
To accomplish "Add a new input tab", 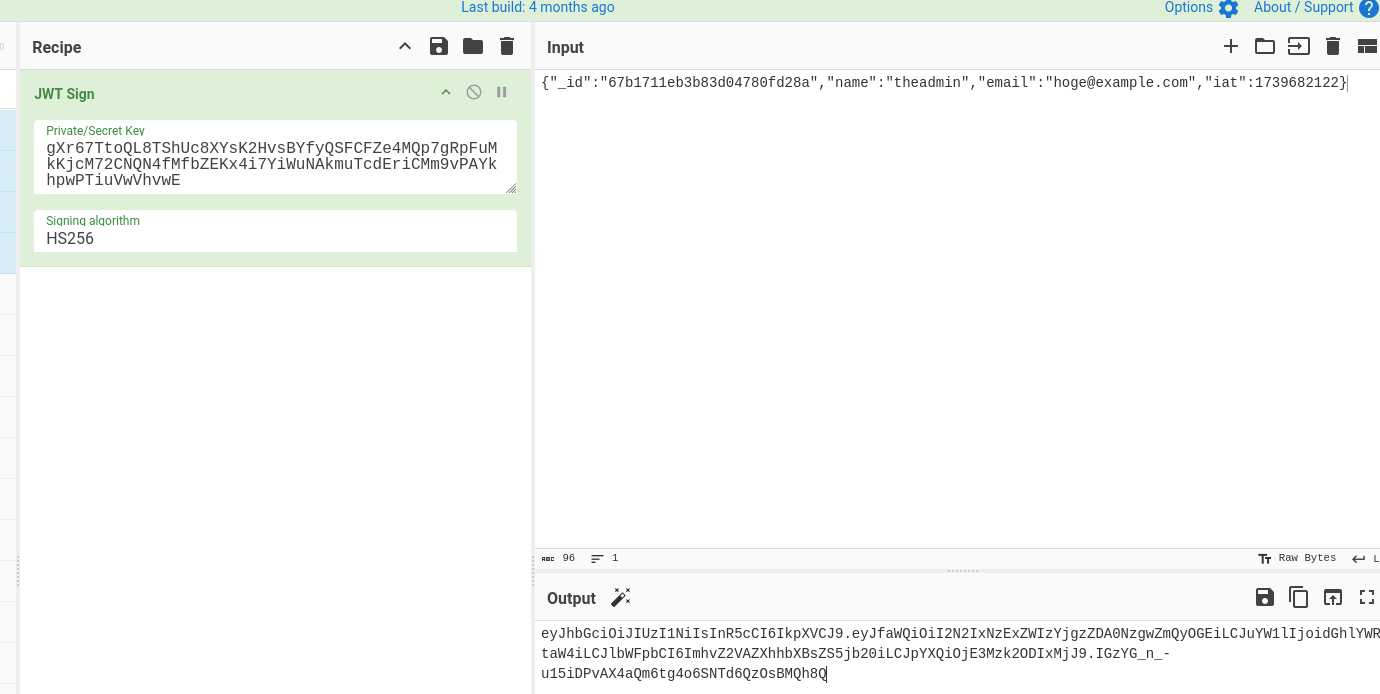I will coord(1231,47).
